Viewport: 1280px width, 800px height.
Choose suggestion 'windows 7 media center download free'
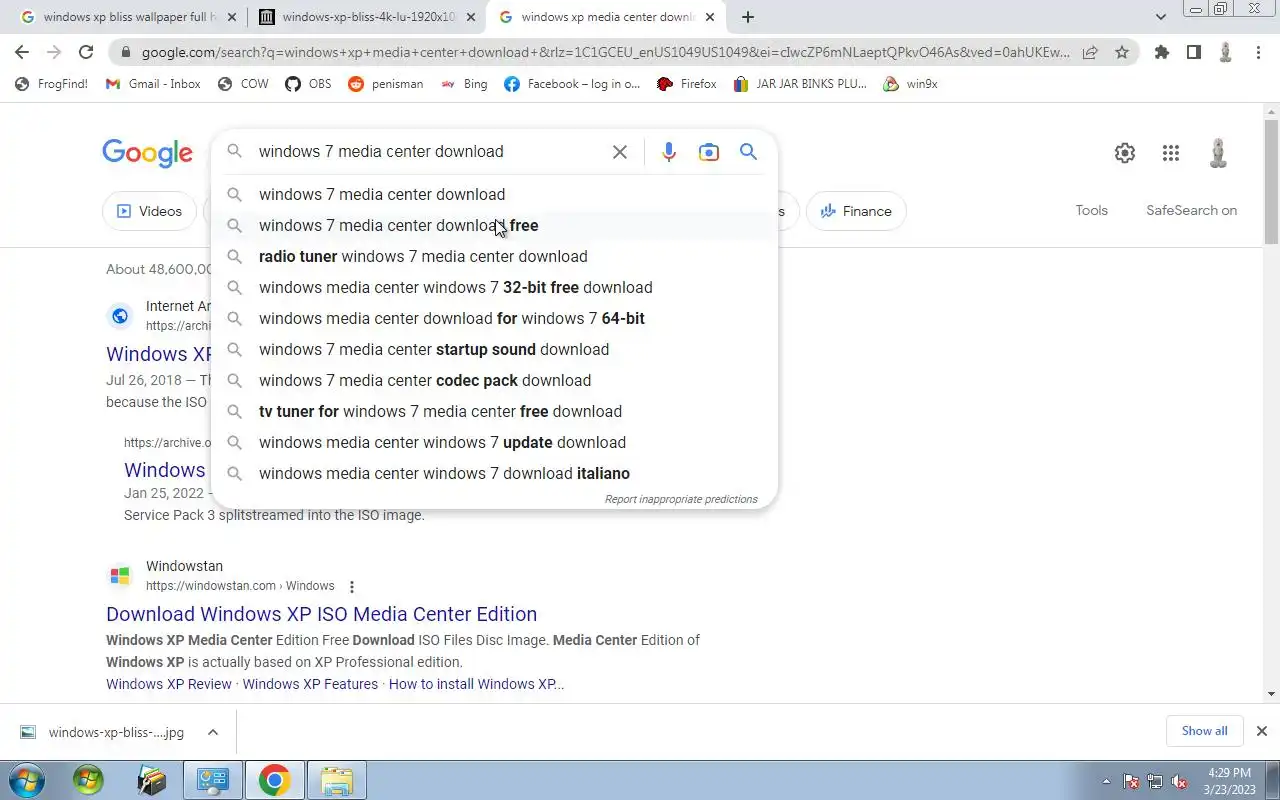[494, 225]
